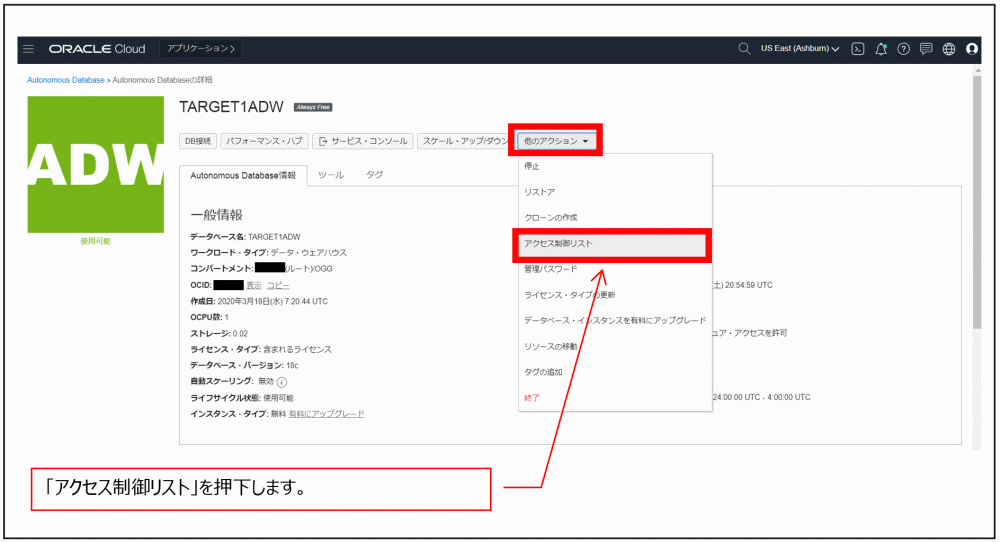Viewport: 1000px width, 542px height.
Task: Choose the red 終了 menu item
Action: point(615,398)
